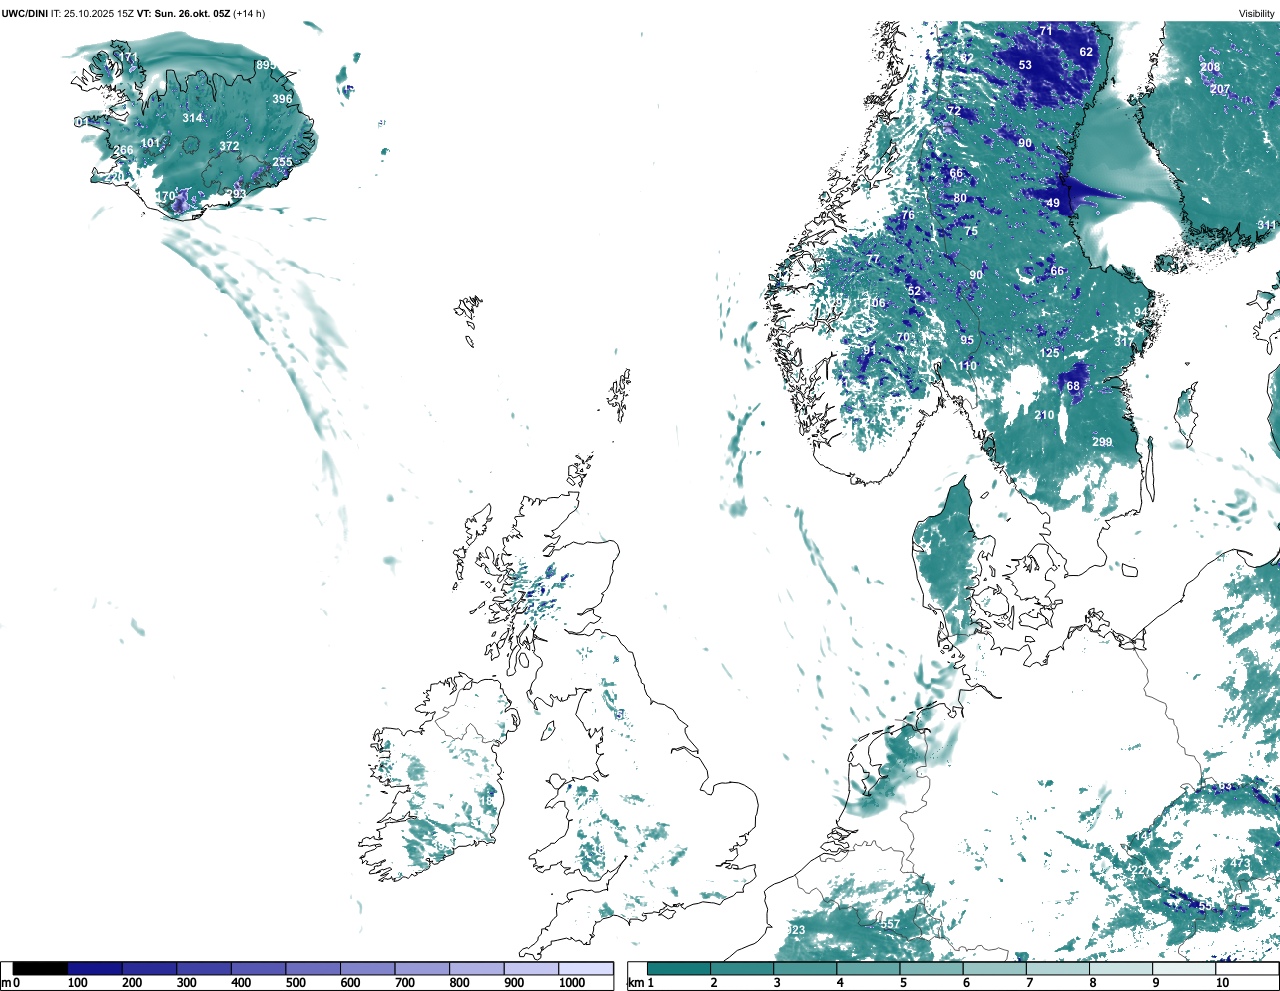The height and width of the screenshot is (991, 1280).
Task: Click the black 0–100 m legend swatch
Action: pos(40,968)
